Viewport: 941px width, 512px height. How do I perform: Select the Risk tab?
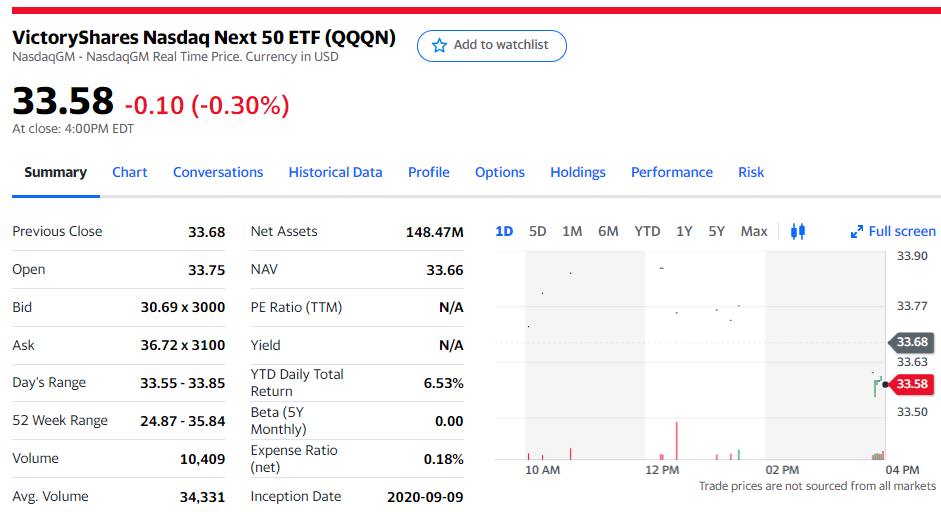[751, 172]
